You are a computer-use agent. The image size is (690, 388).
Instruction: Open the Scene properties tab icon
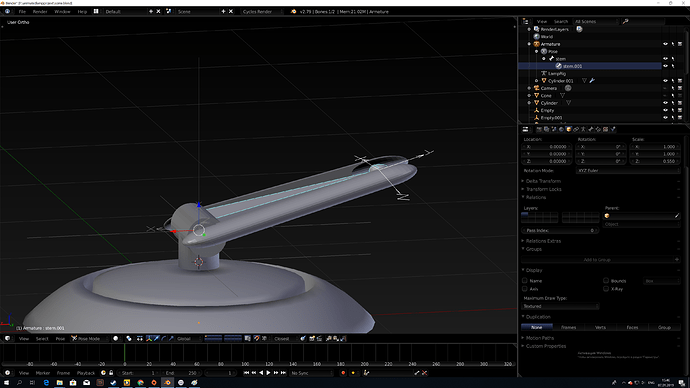[x=554, y=129]
